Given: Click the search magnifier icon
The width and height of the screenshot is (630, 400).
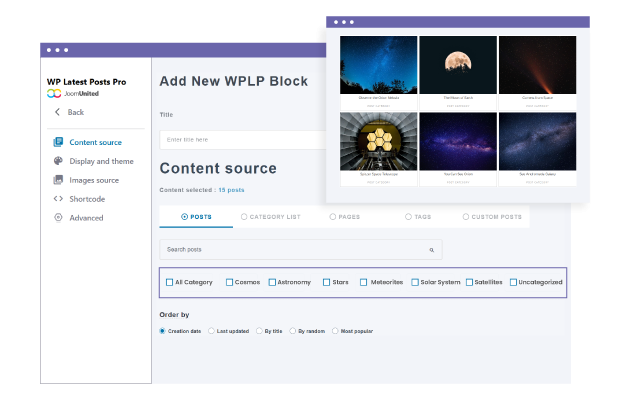Looking at the screenshot, I should [x=431, y=250].
